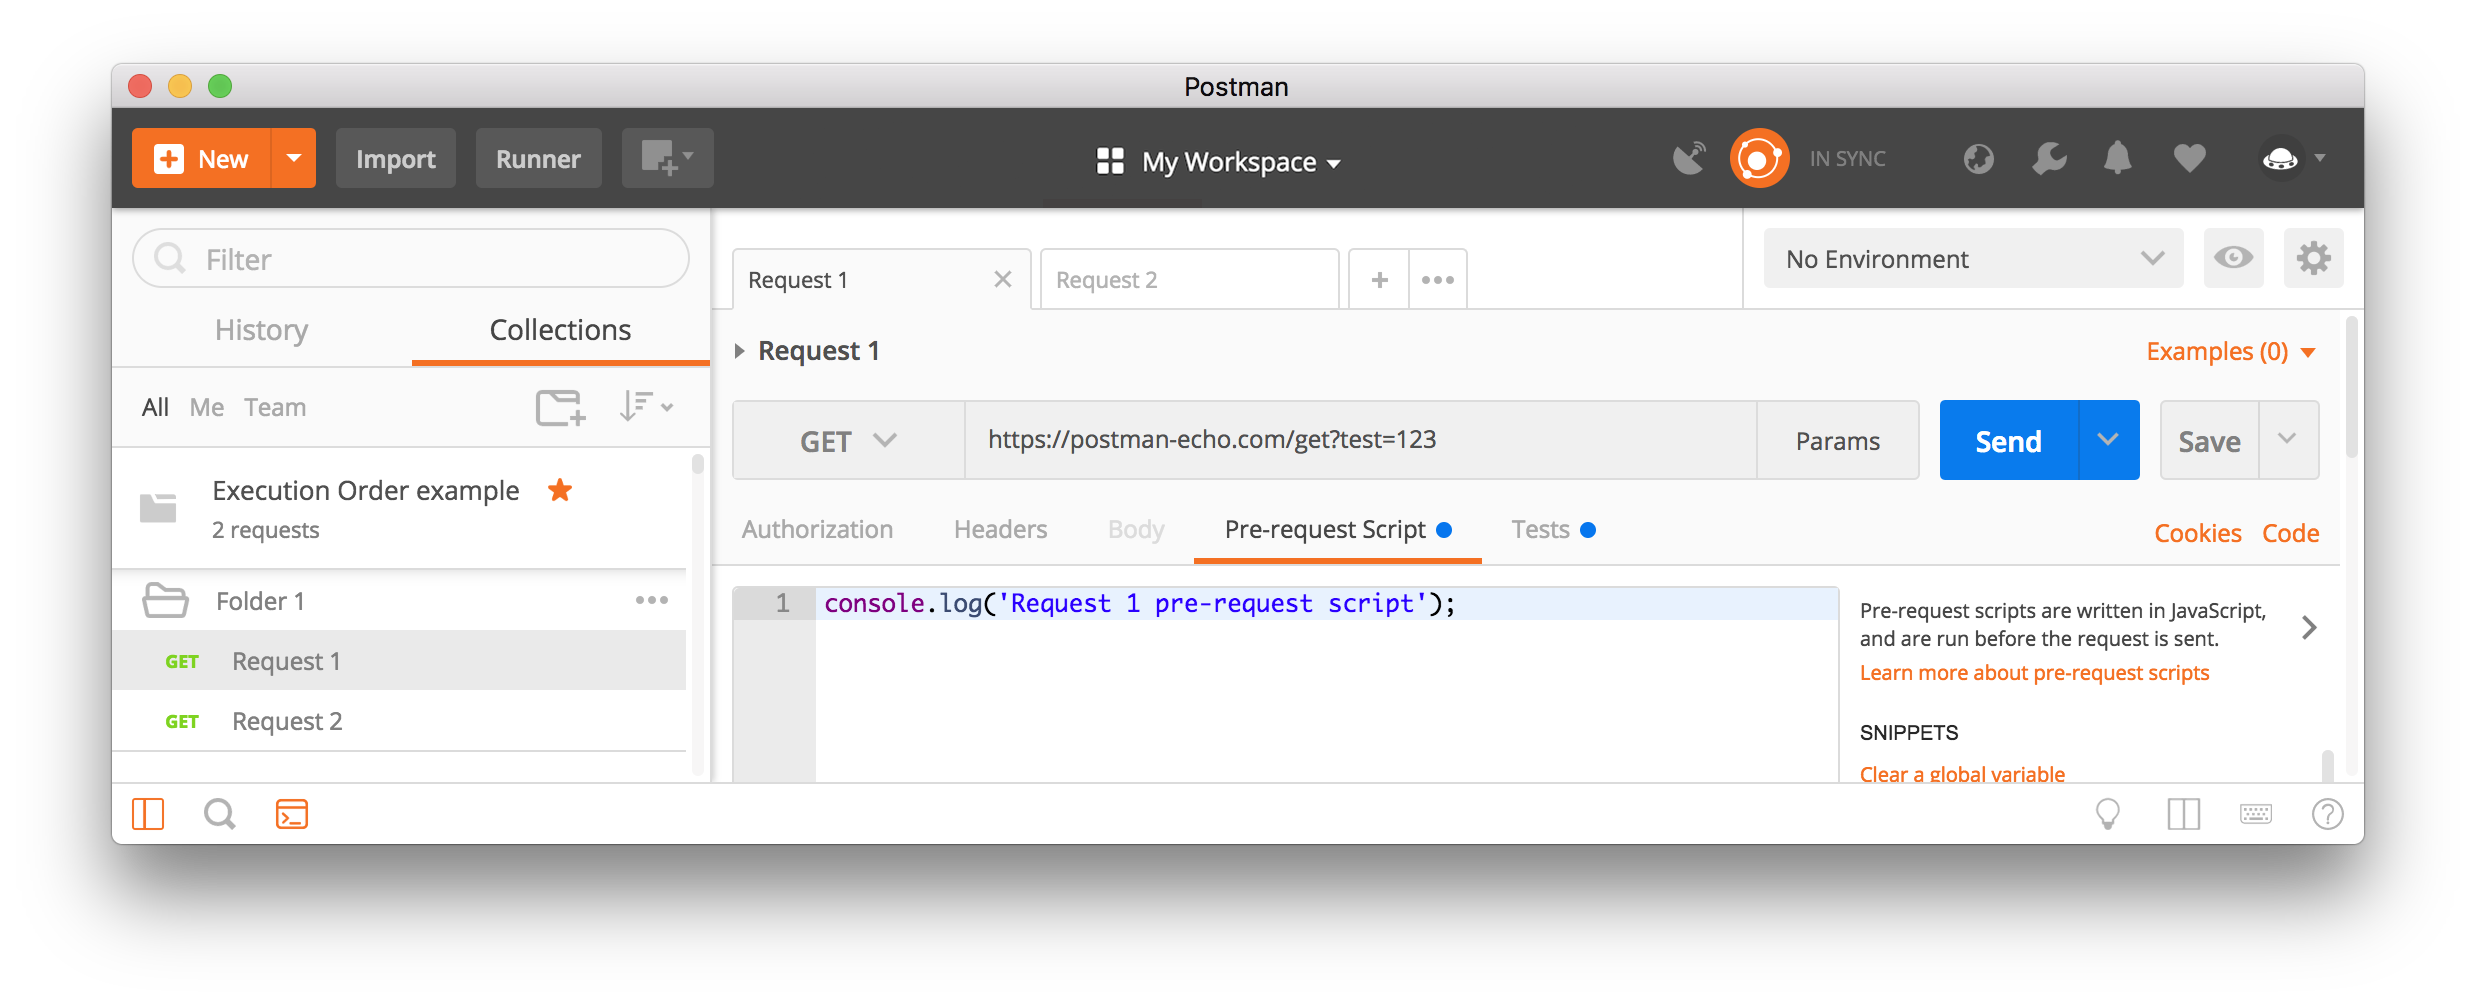The width and height of the screenshot is (2476, 1004).
Task: Switch to the History tab
Action: [x=261, y=329]
